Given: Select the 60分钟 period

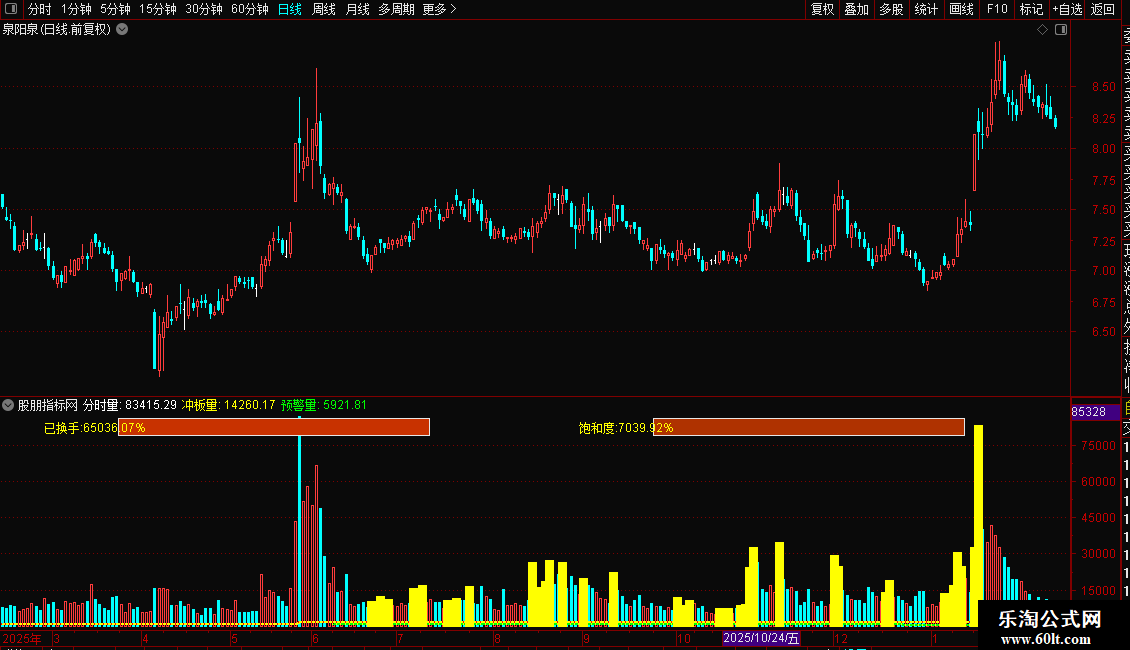Looking at the screenshot, I should (250, 9).
